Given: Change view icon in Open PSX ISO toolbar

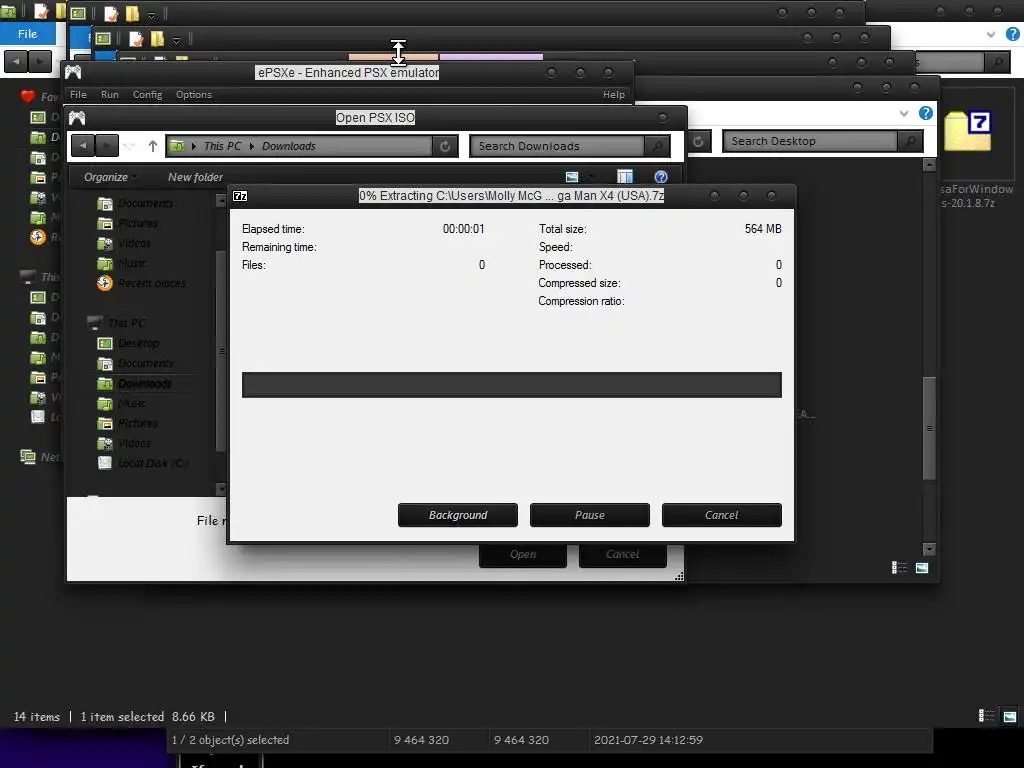Looking at the screenshot, I should coord(572,177).
